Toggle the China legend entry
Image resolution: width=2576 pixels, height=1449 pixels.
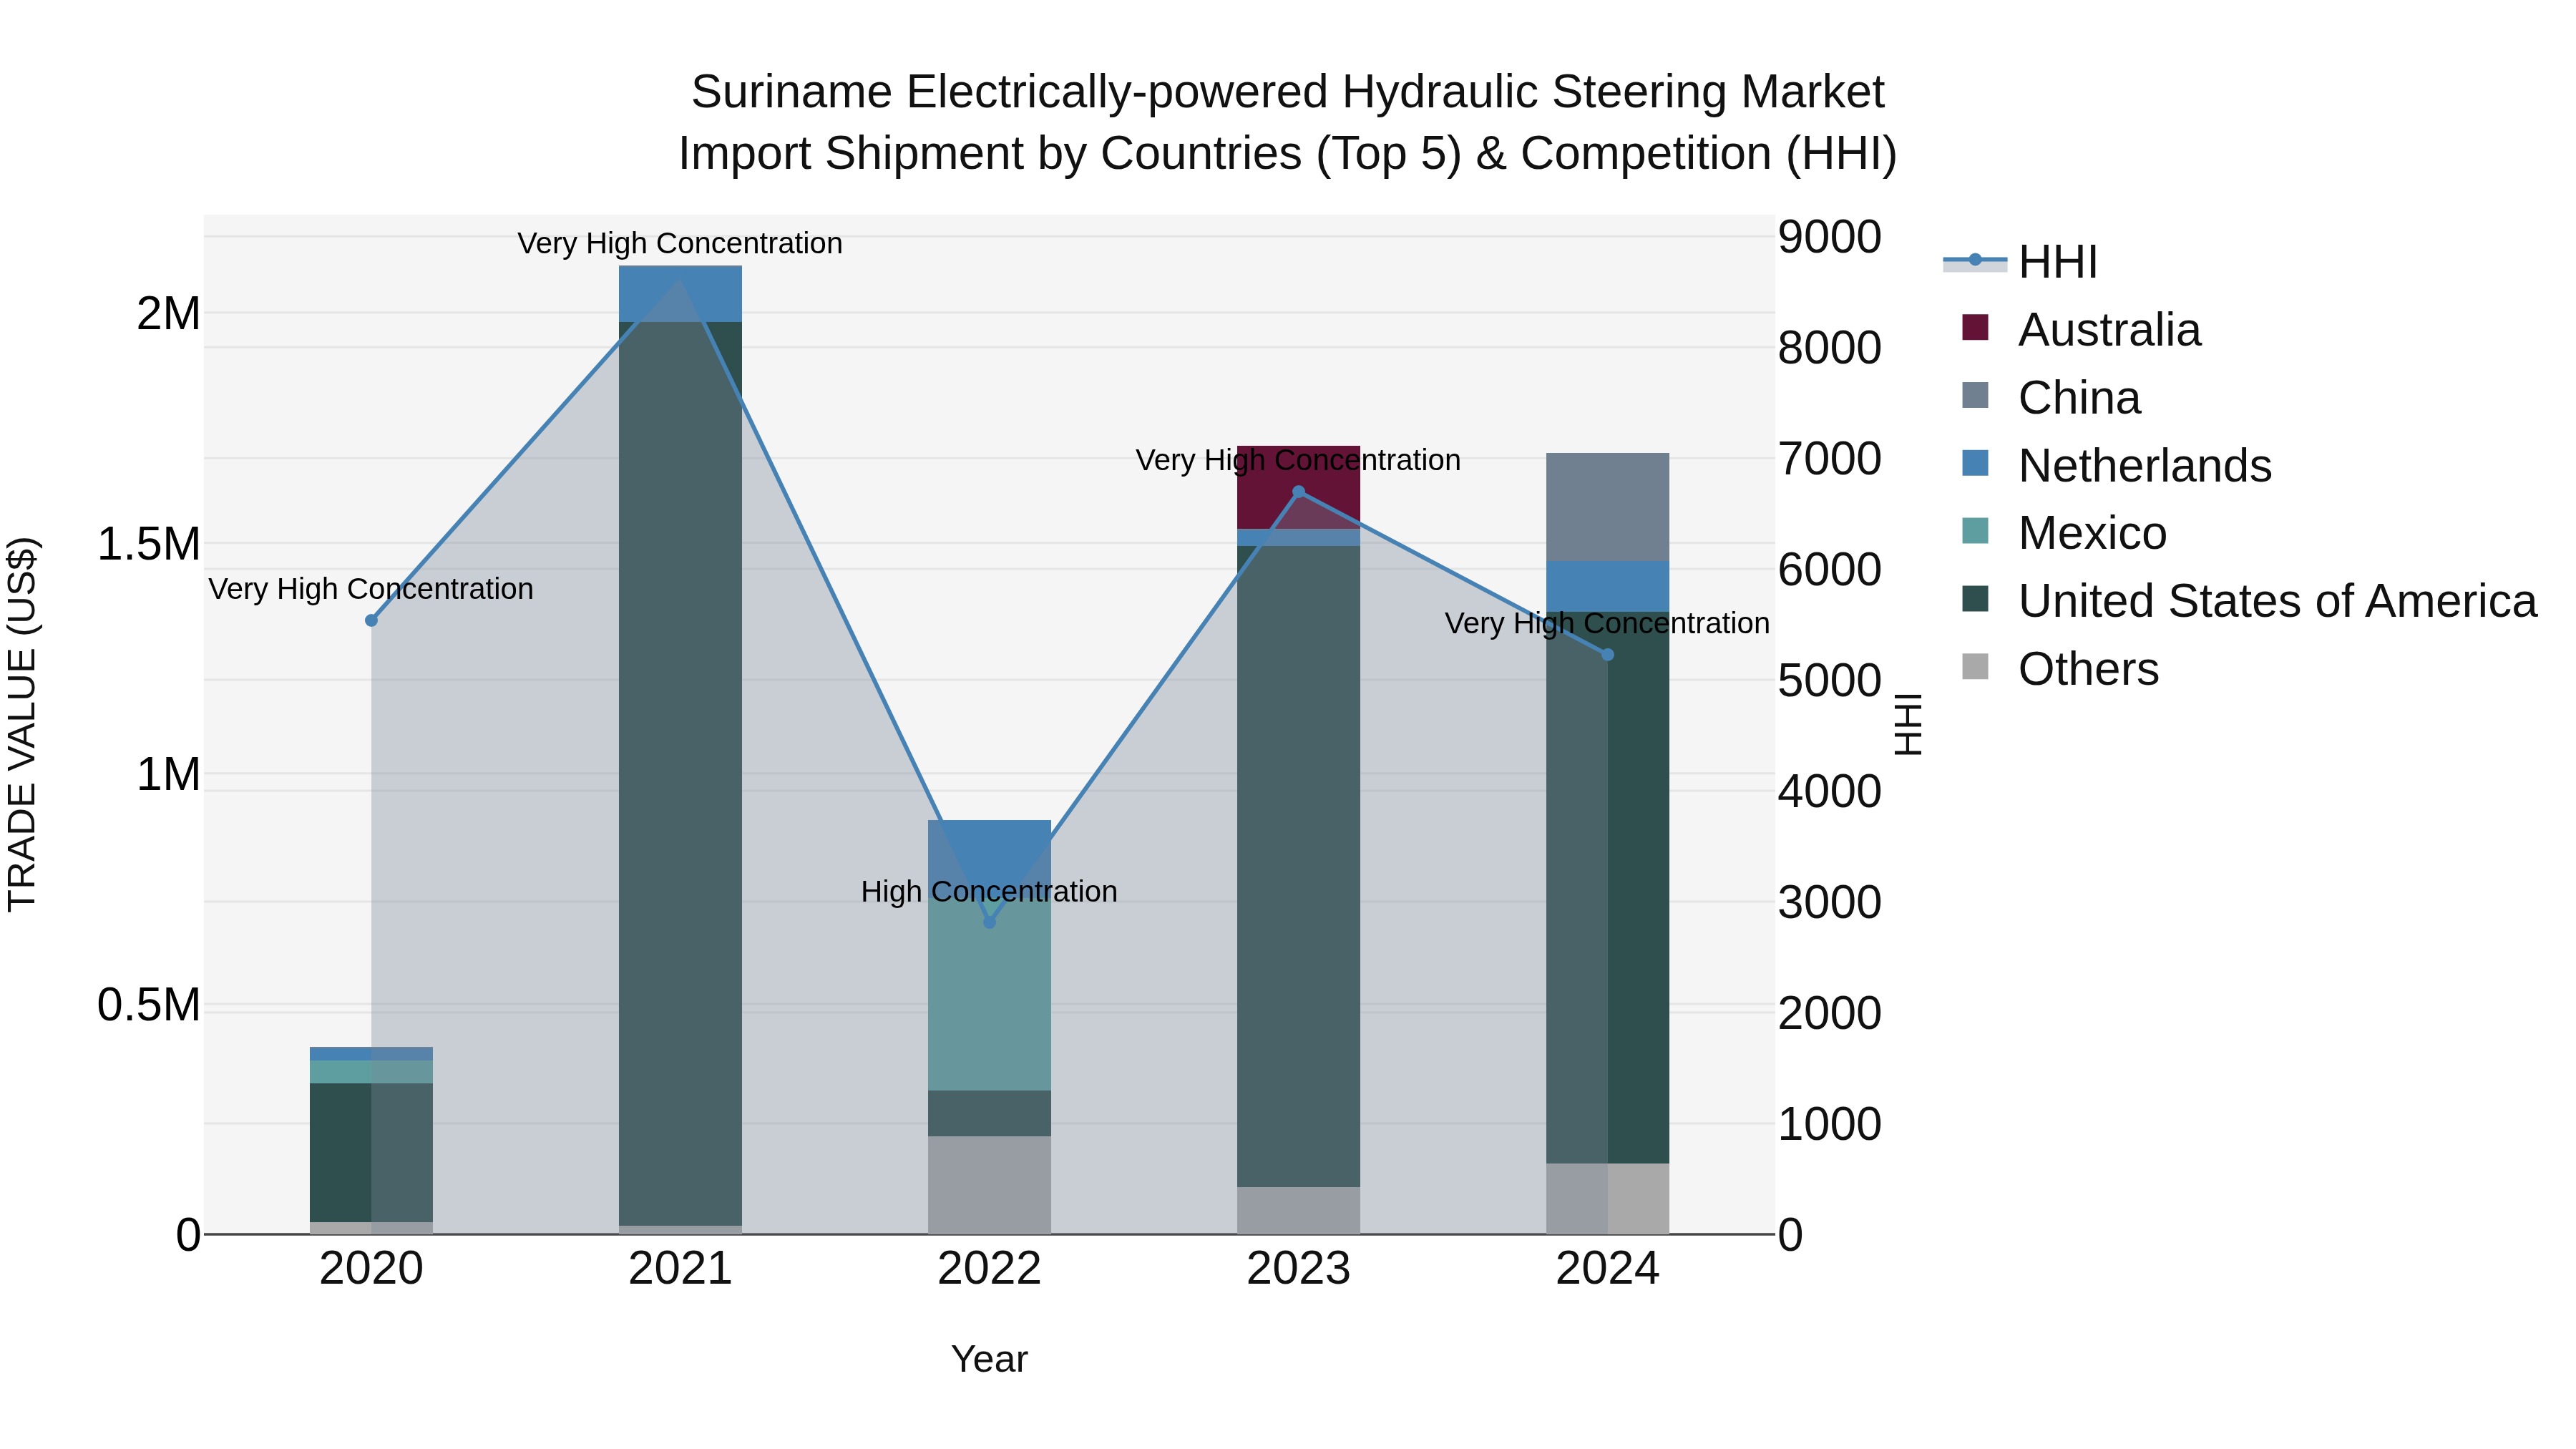coord(2051,398)
